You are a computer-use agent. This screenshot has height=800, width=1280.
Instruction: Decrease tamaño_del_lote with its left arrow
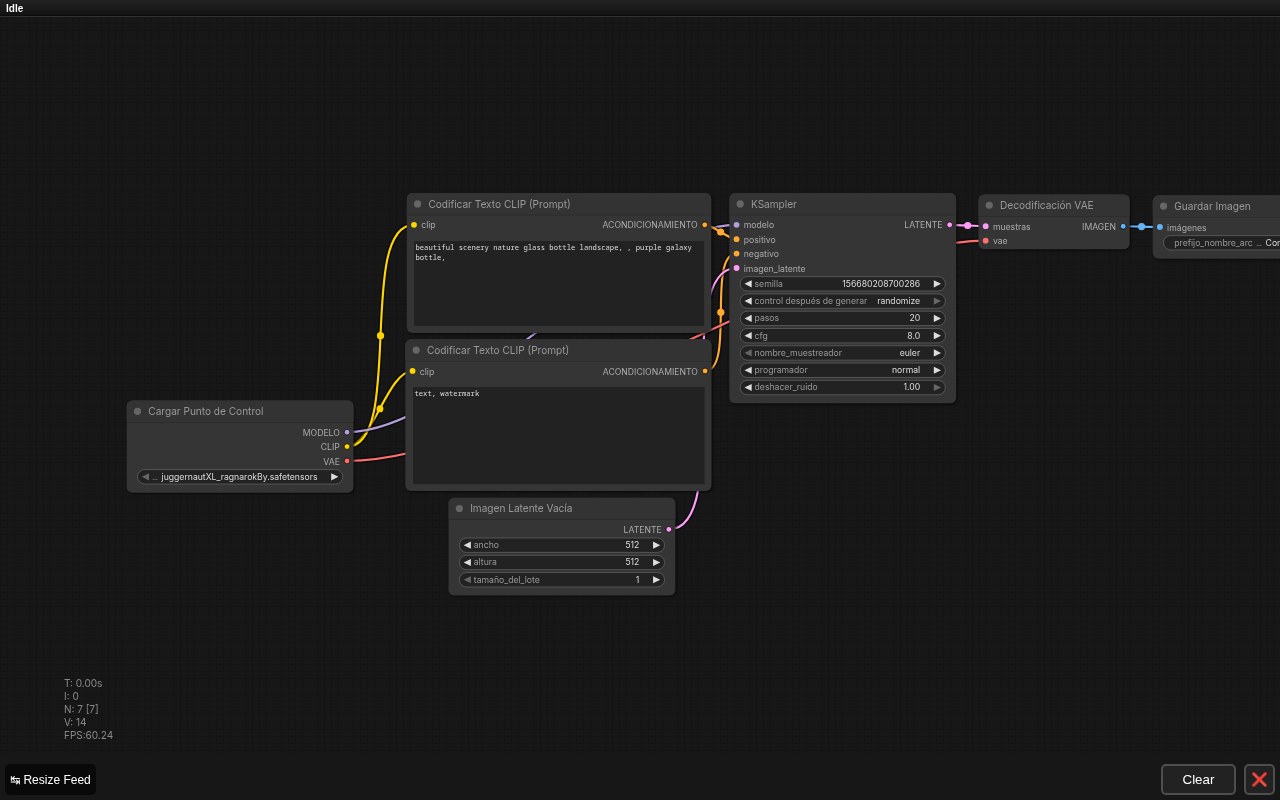(467, 580)
